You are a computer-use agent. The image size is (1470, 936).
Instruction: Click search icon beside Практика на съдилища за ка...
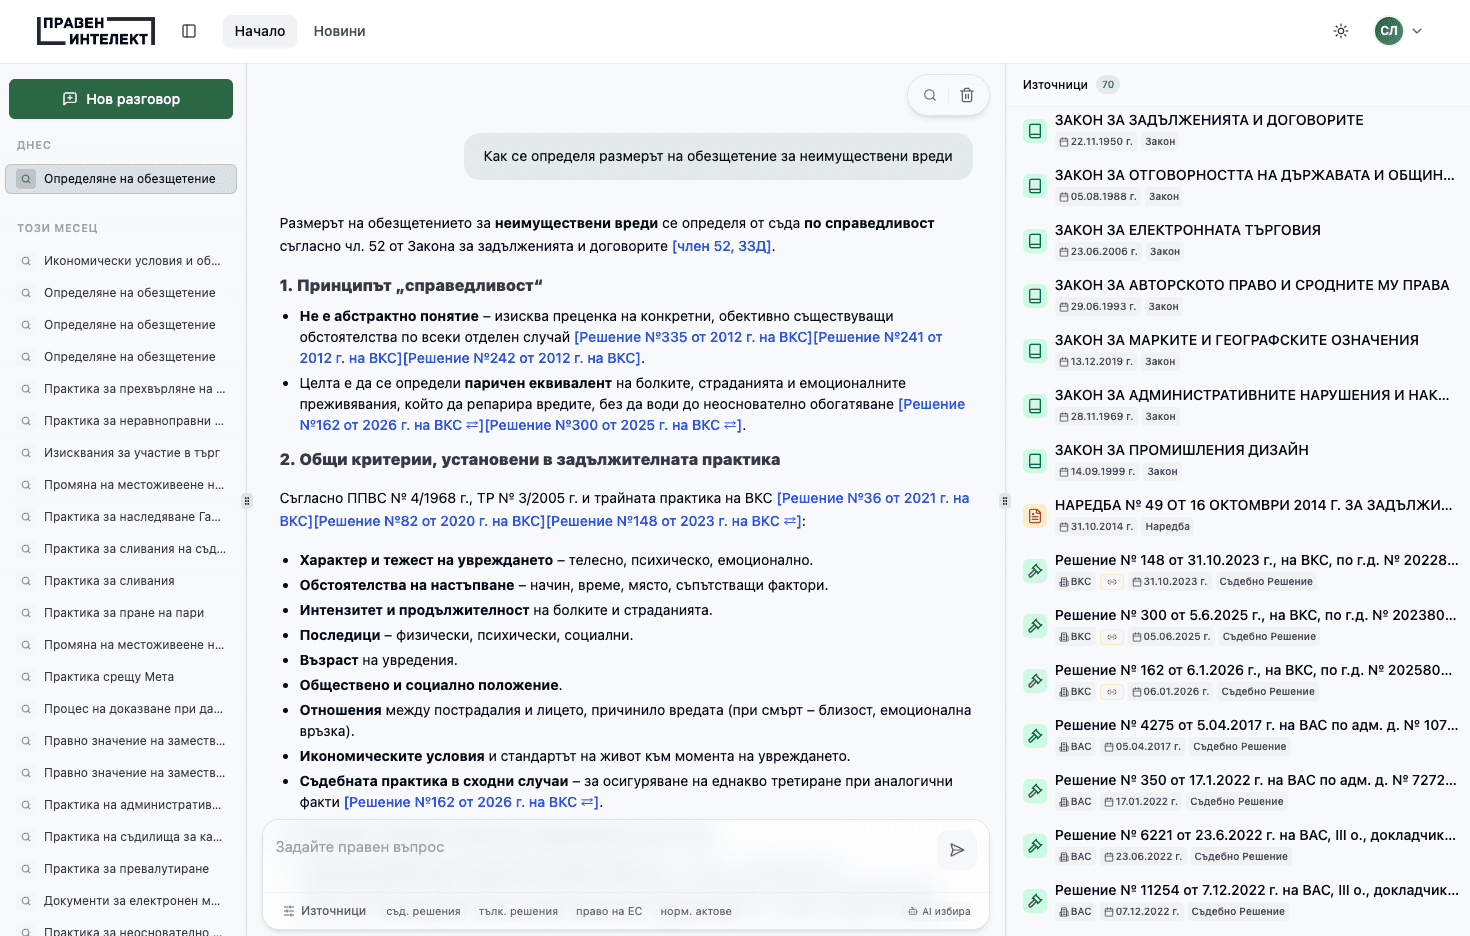tap(26, 837)
